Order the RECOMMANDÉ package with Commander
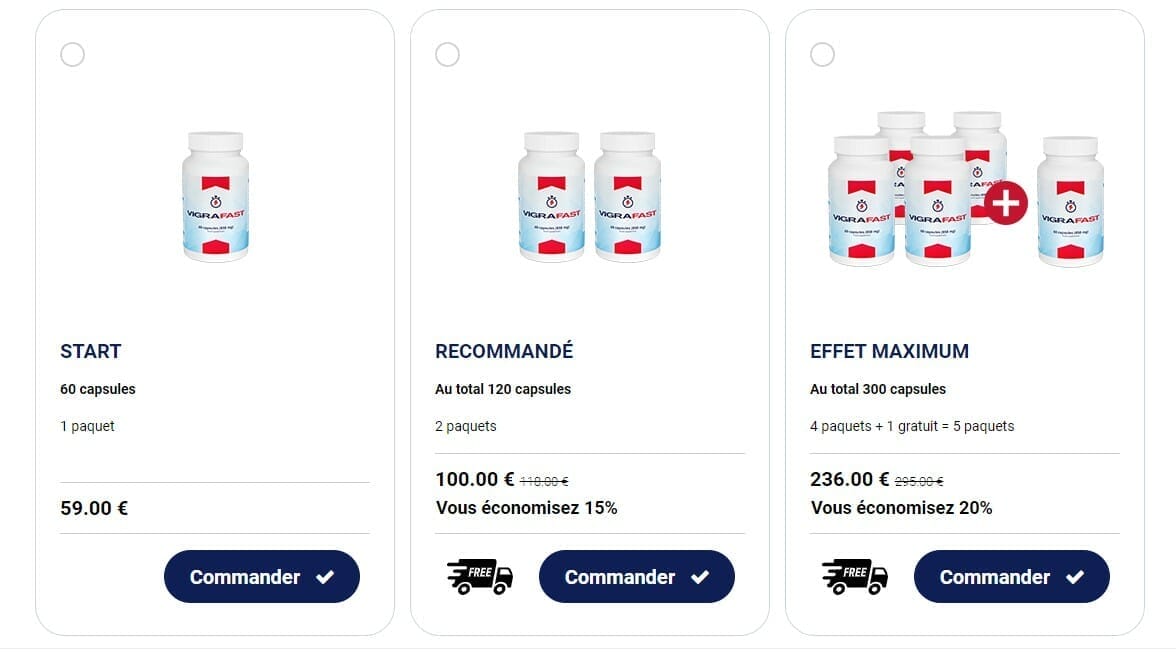 pyautogui.click(x=636, y=577)
